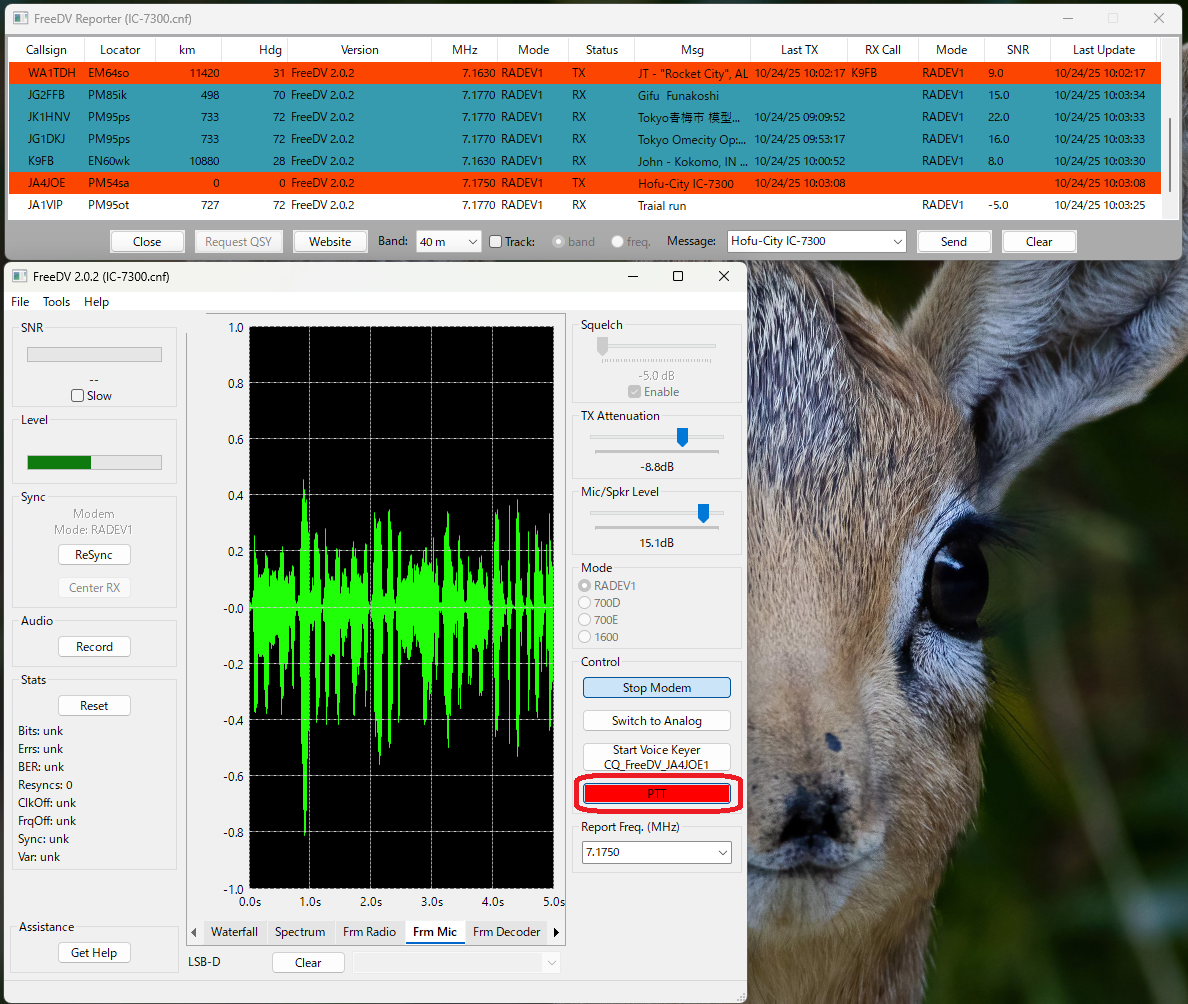Enable the Slow SNR checkbox

tap(78, 396)
